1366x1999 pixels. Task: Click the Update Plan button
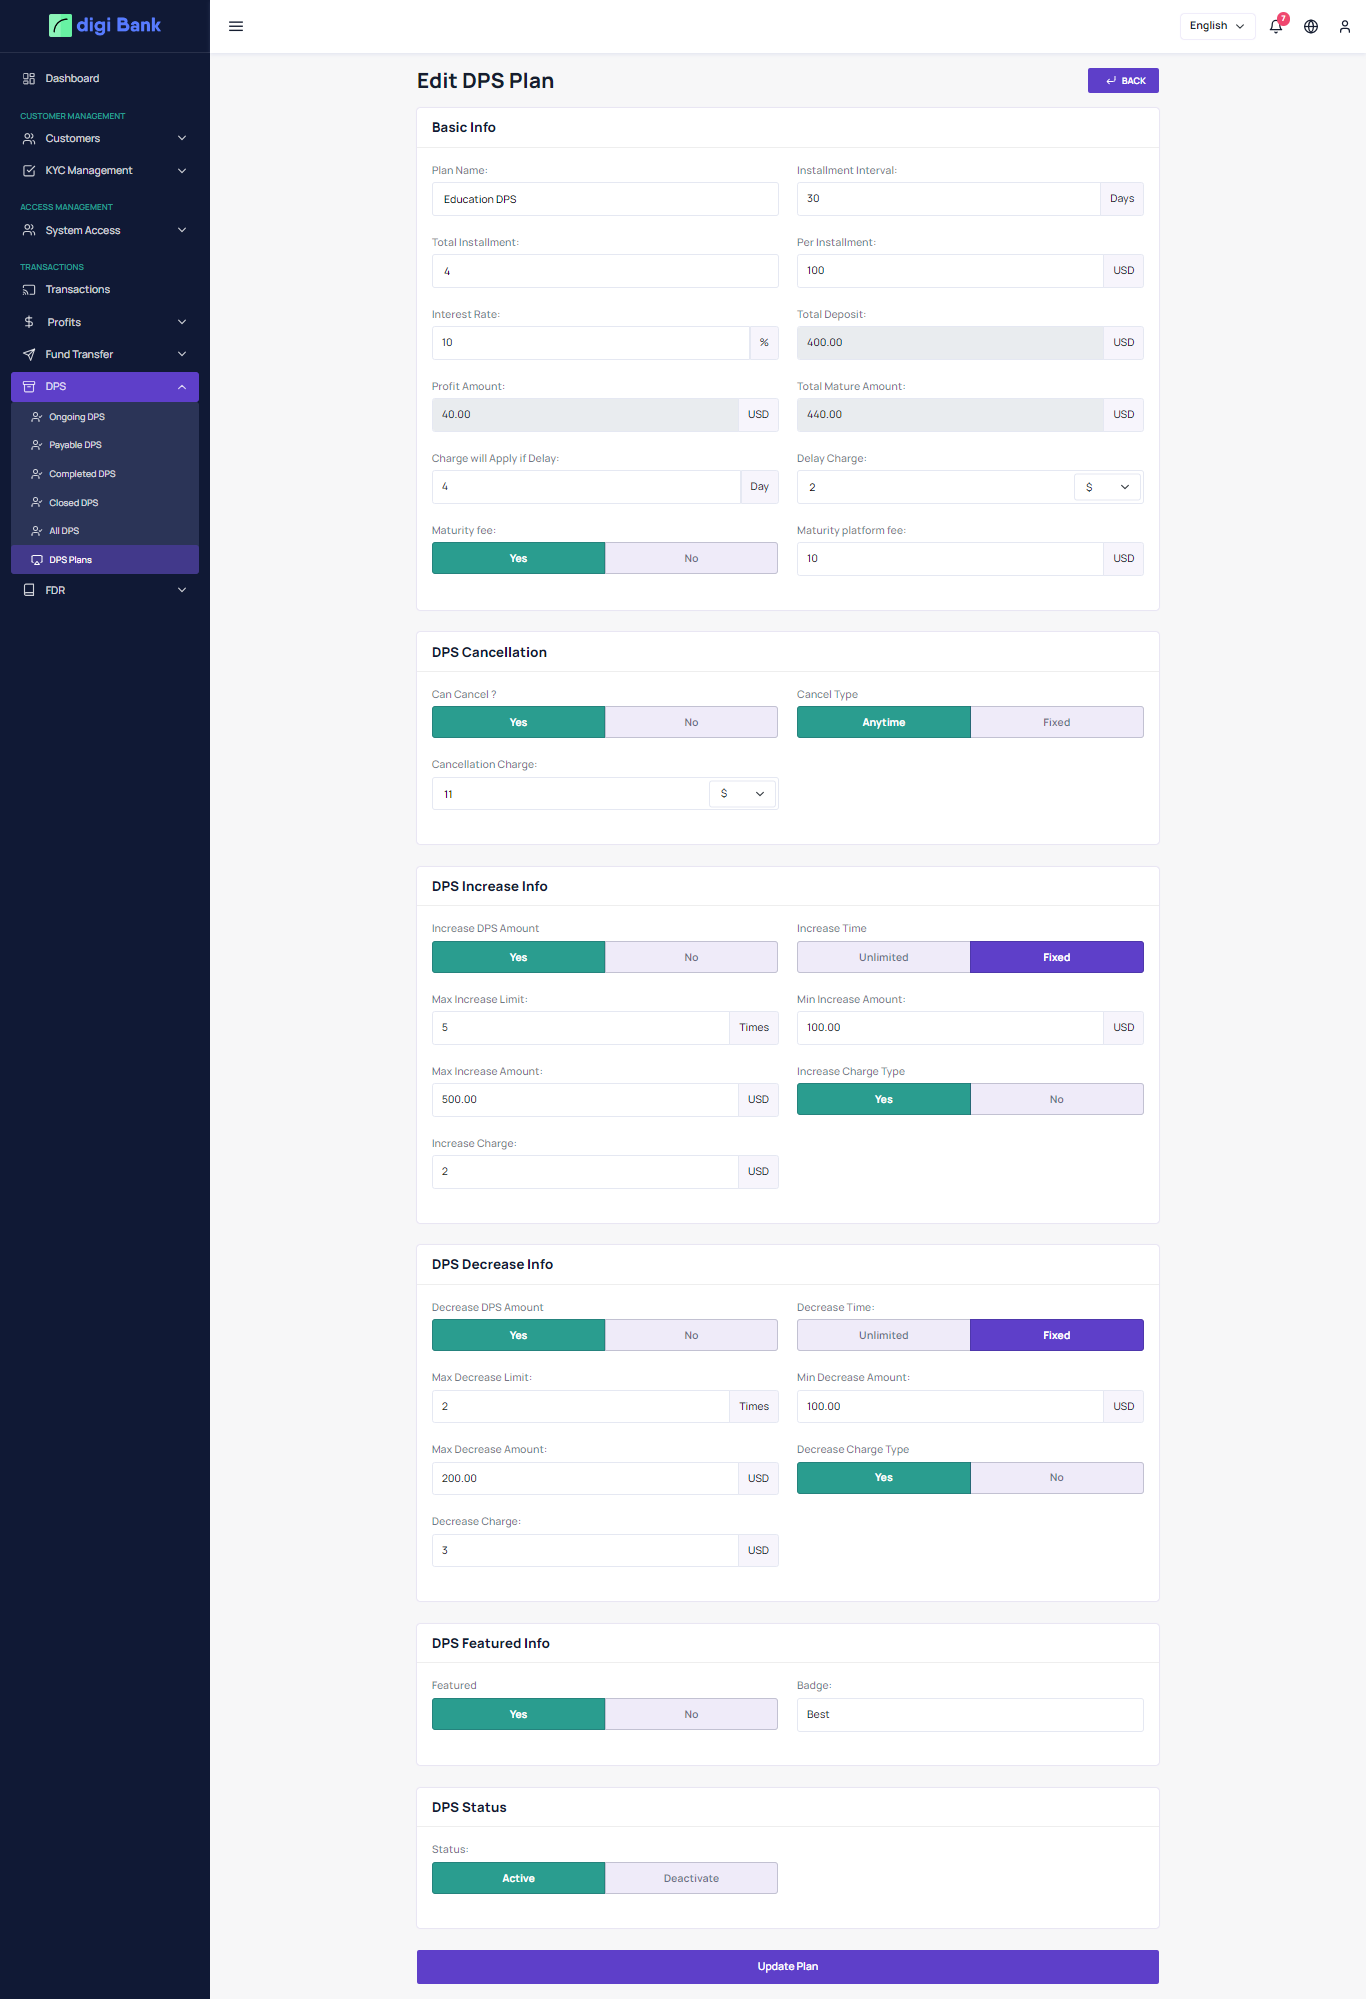coord(787,1966)
